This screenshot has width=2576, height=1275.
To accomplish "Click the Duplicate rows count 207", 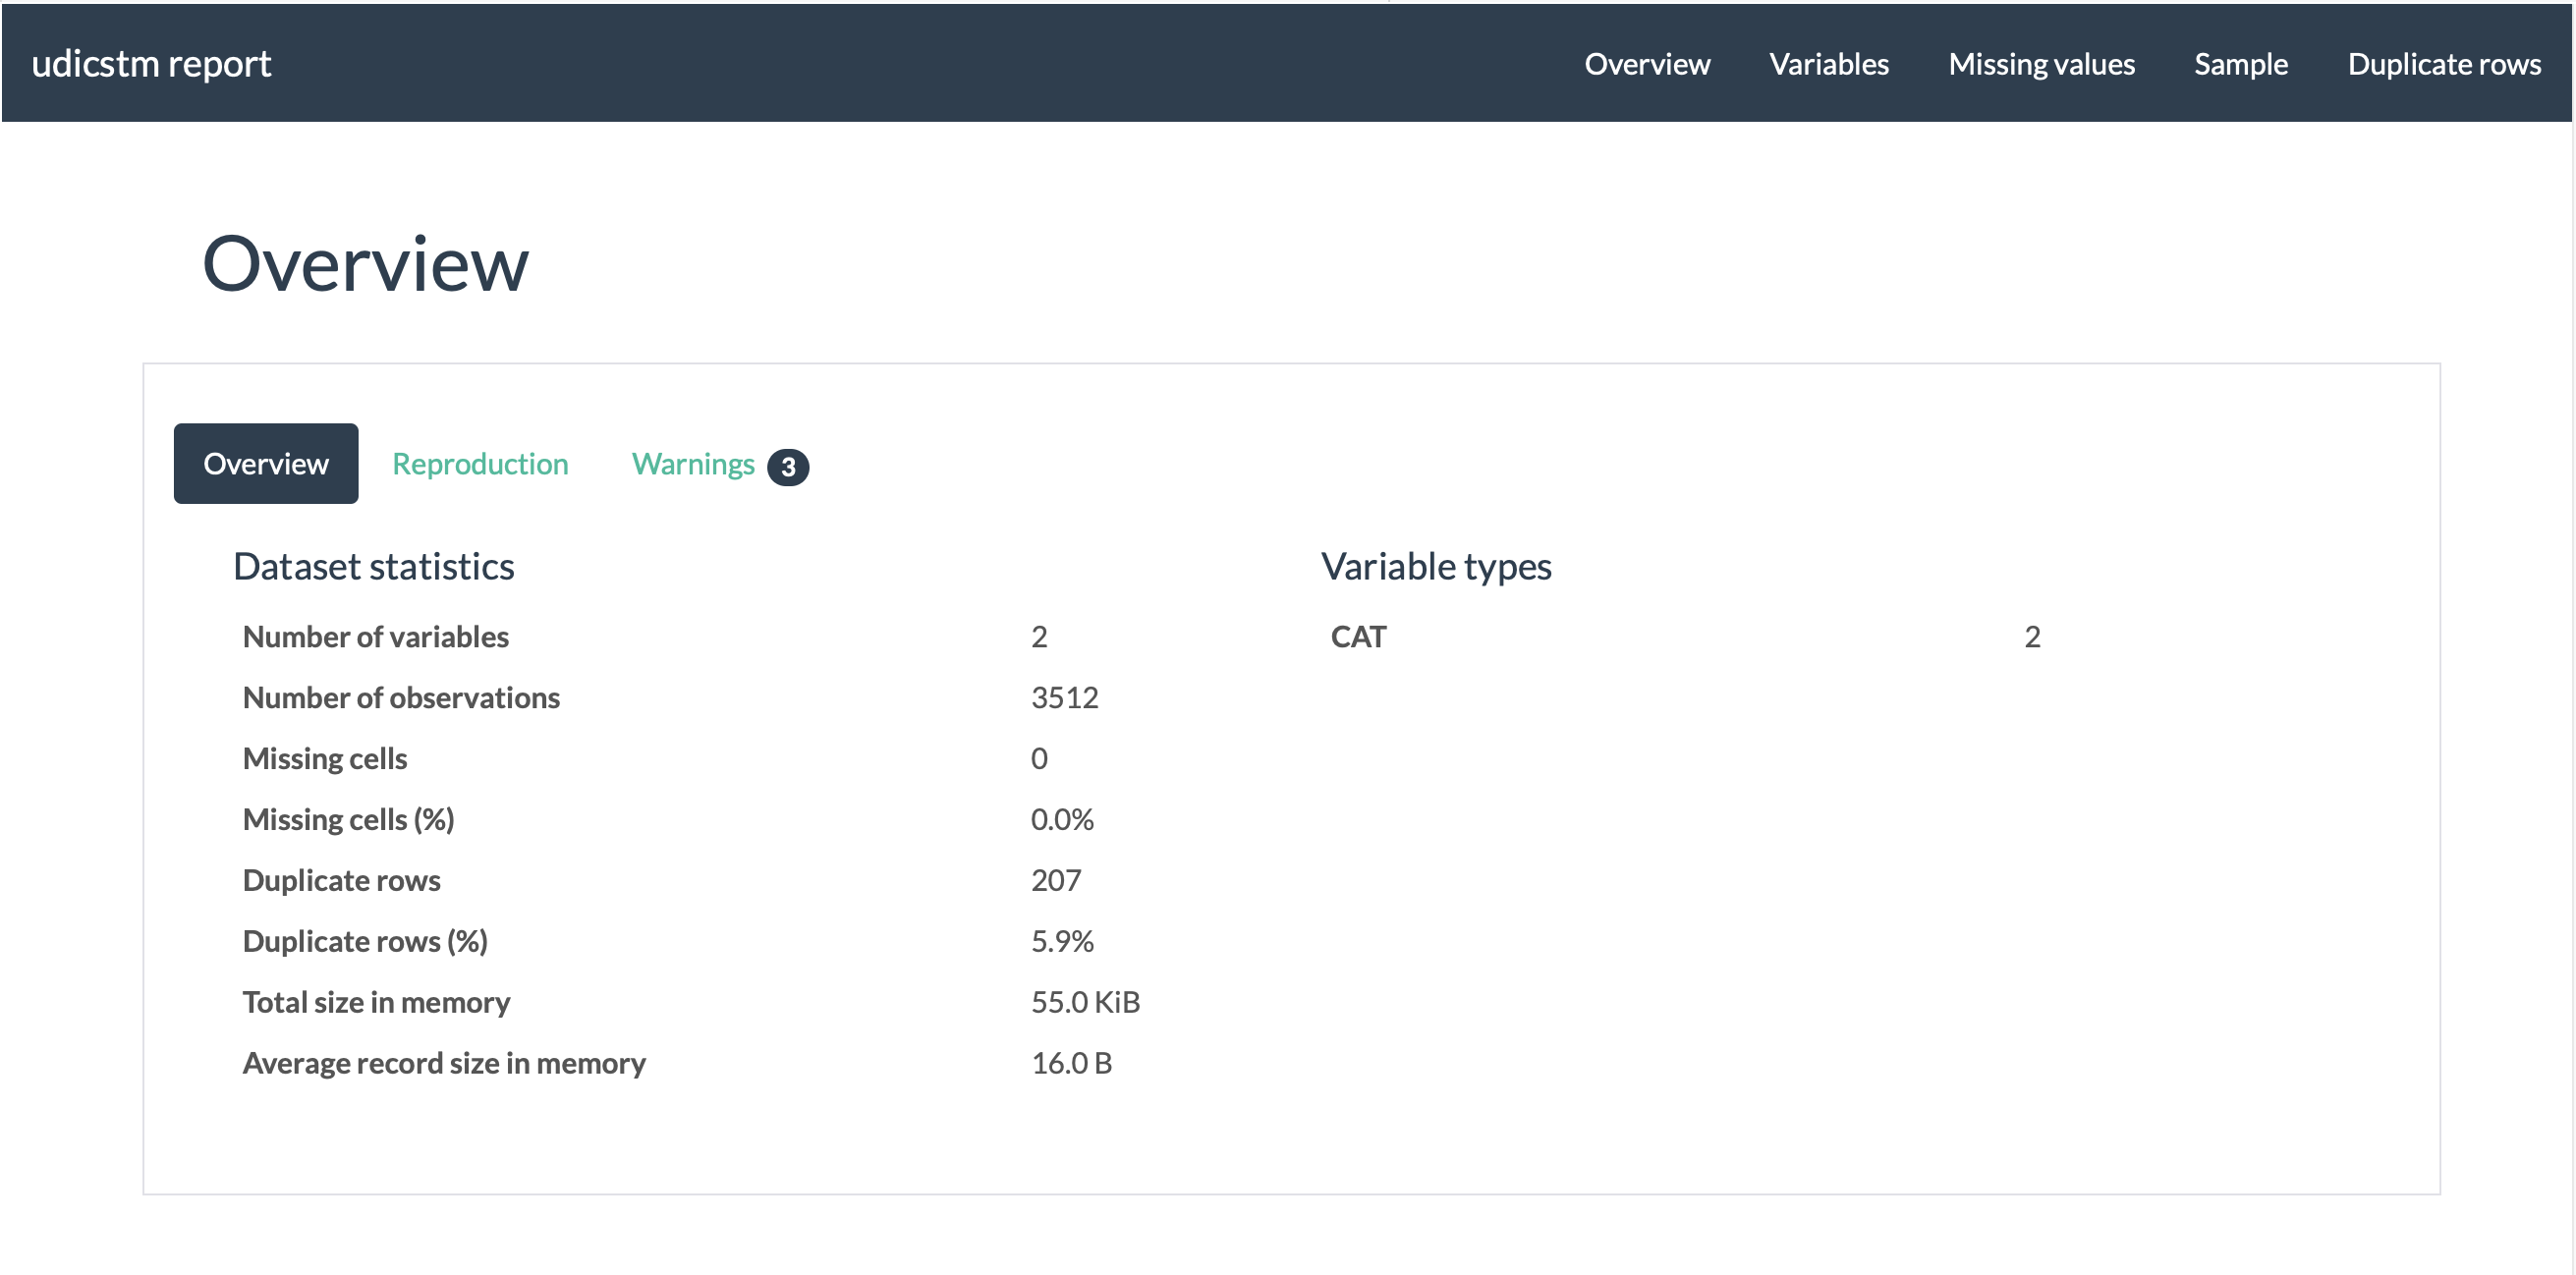I will pyautogui.click(x=1055, y=881).
